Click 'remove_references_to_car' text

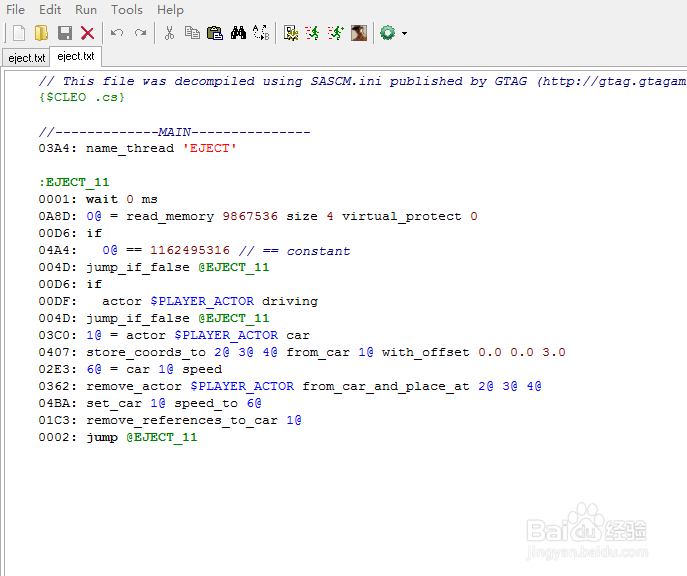pos(182,421)
